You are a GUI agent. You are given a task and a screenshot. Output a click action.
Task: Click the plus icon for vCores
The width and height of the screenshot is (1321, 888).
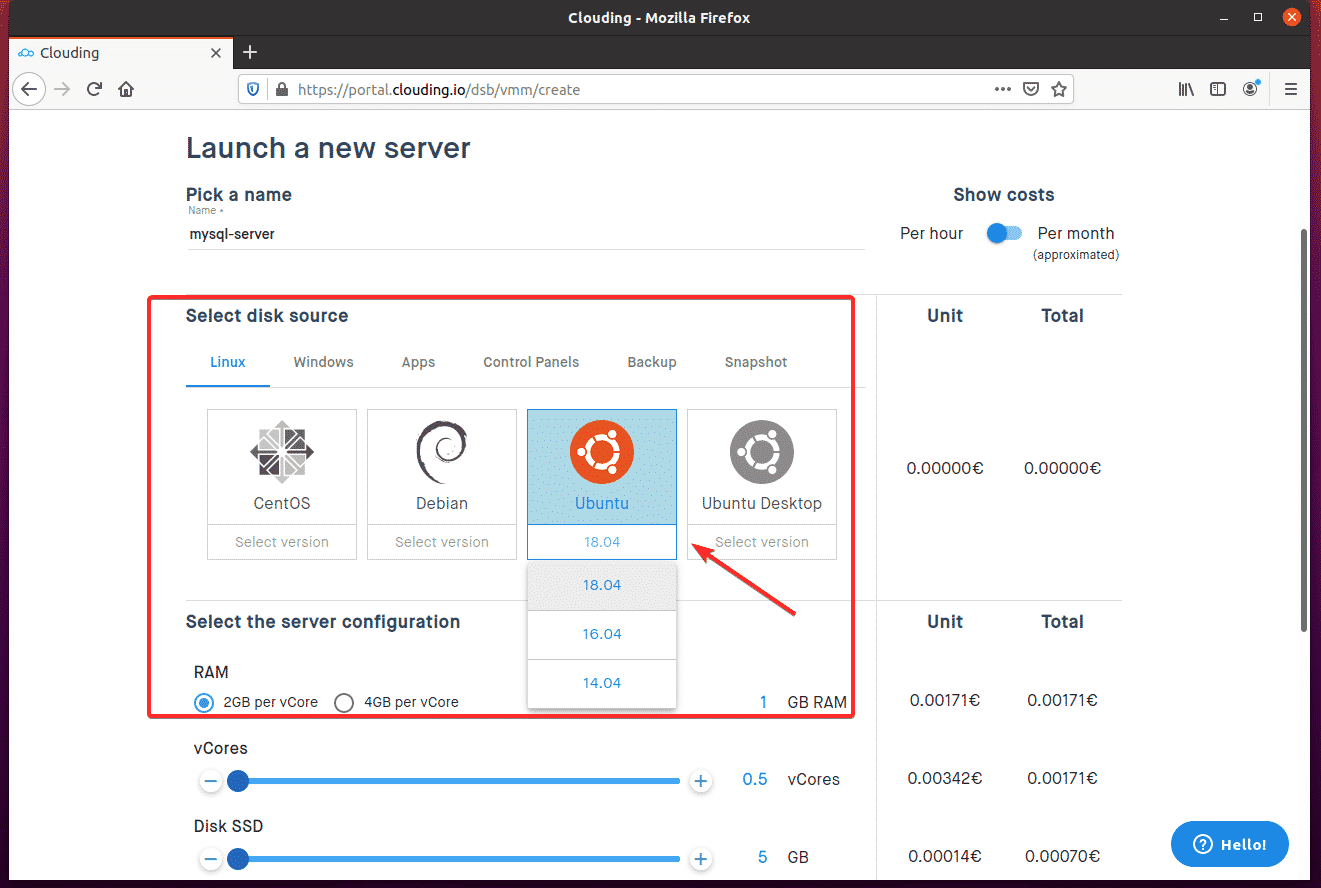click(701, 781)
